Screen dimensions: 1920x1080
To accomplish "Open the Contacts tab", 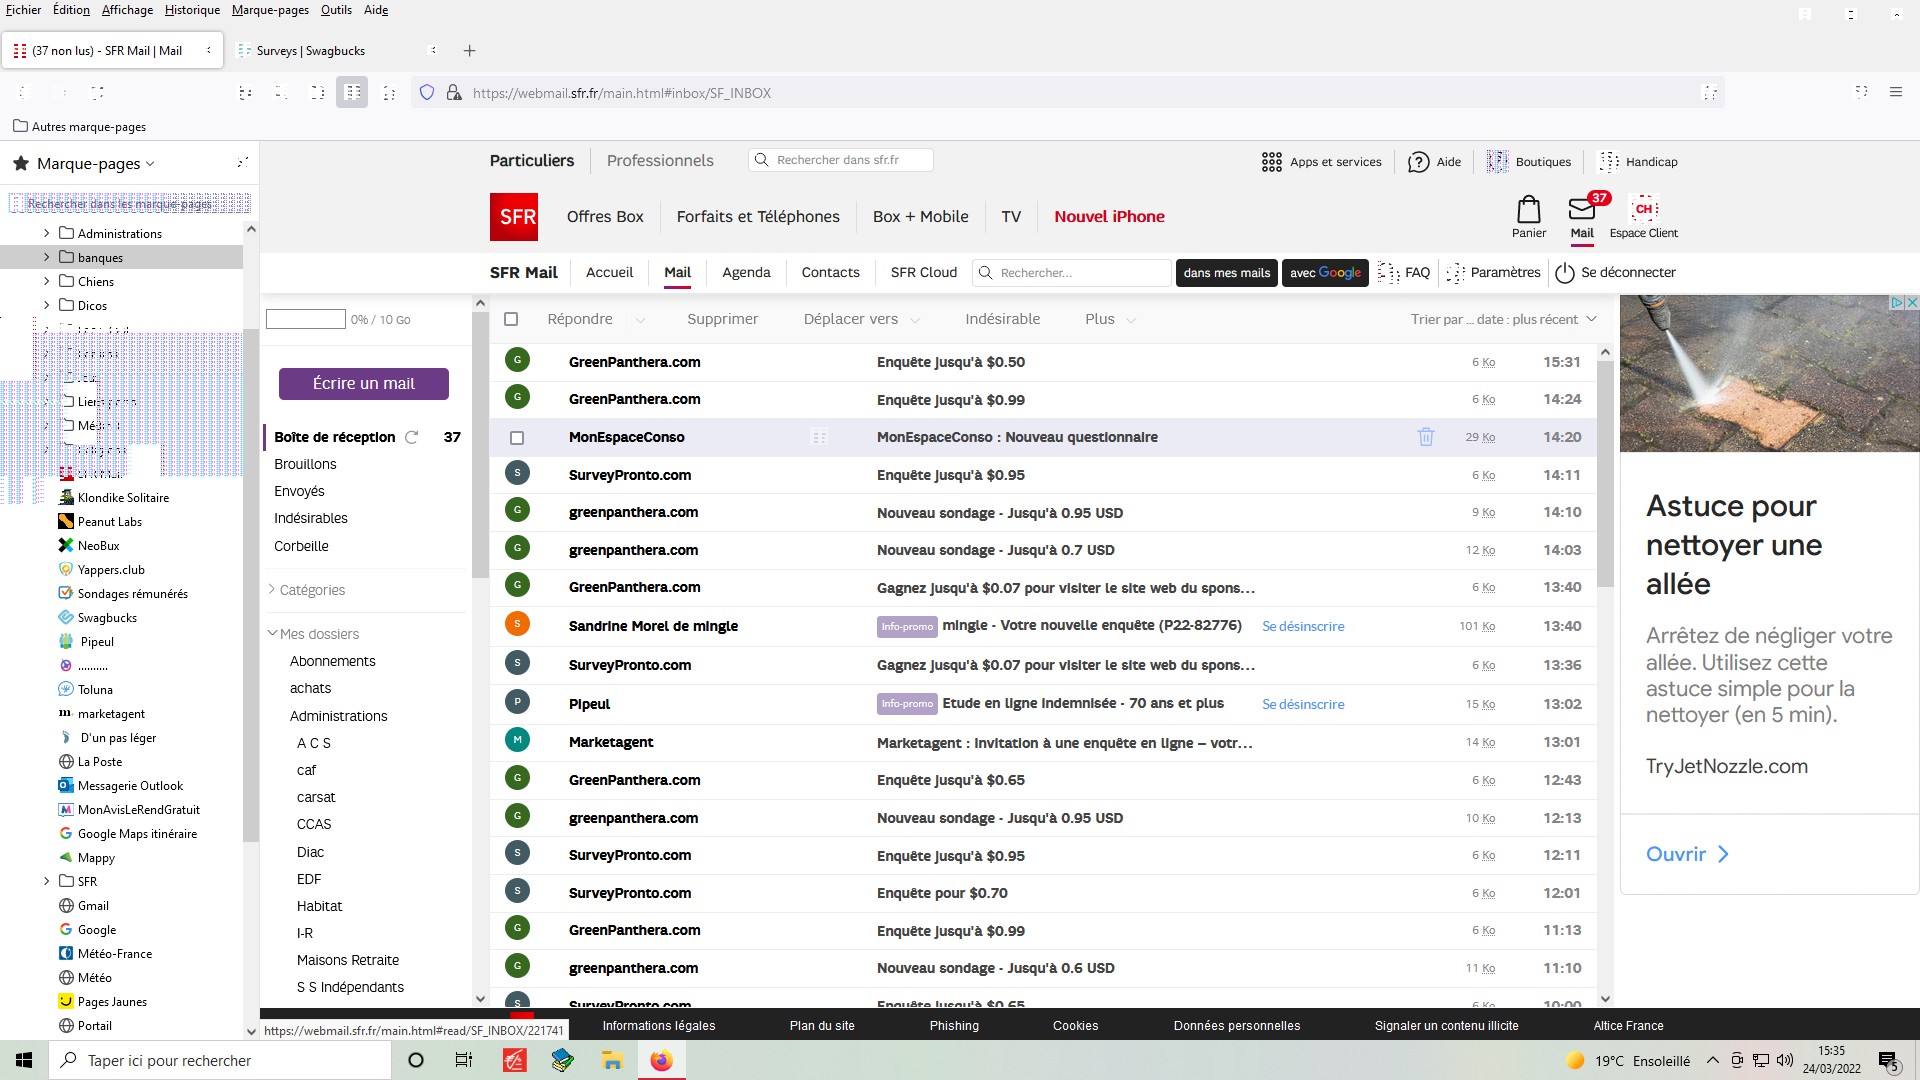I will tap(830, 273).
